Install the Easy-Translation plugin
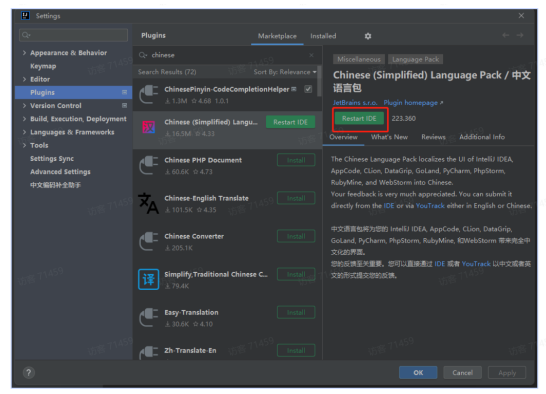The height and width of the screenshot is (394, 546). coord(296,312)
